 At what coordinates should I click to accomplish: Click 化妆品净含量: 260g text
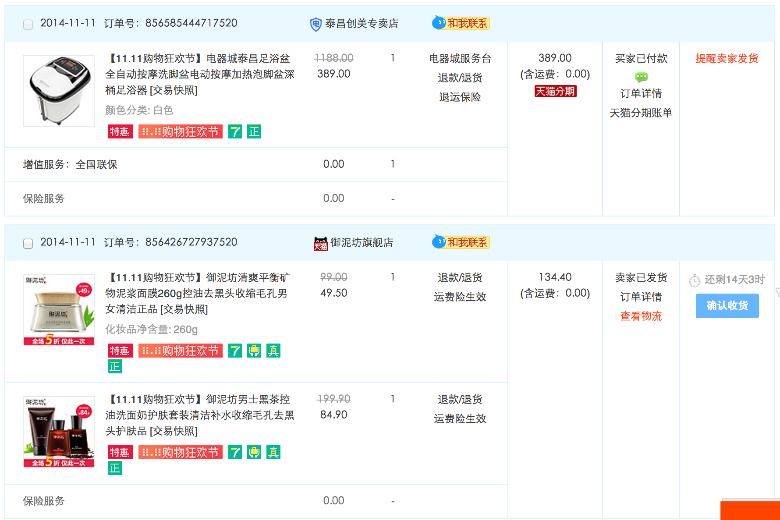151,329
